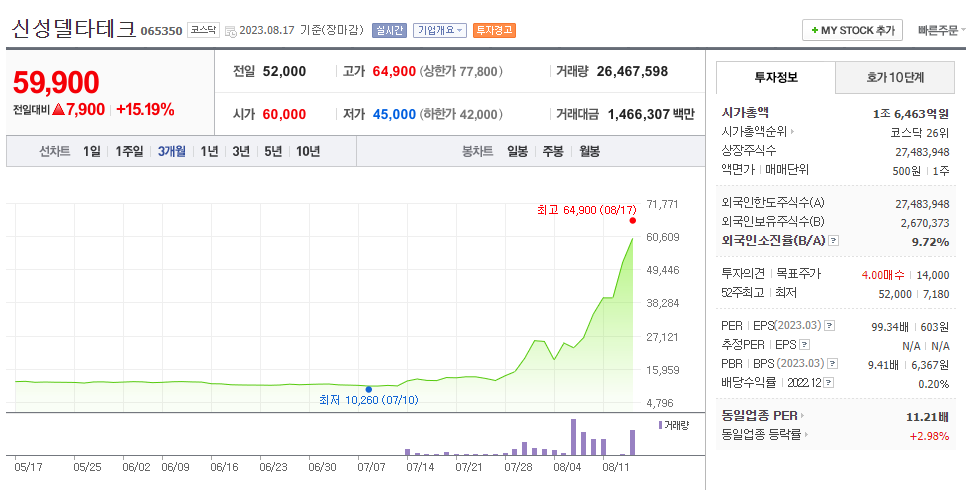Click the 신성델타테크 stock name
Viewport: 967px width, 490px height.
tap(73, 29)
